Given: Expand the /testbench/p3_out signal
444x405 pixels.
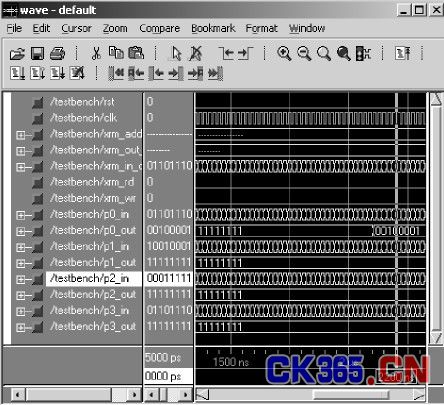Looking at the screenshot, I should pyautogui.click(x=20, y=327).
